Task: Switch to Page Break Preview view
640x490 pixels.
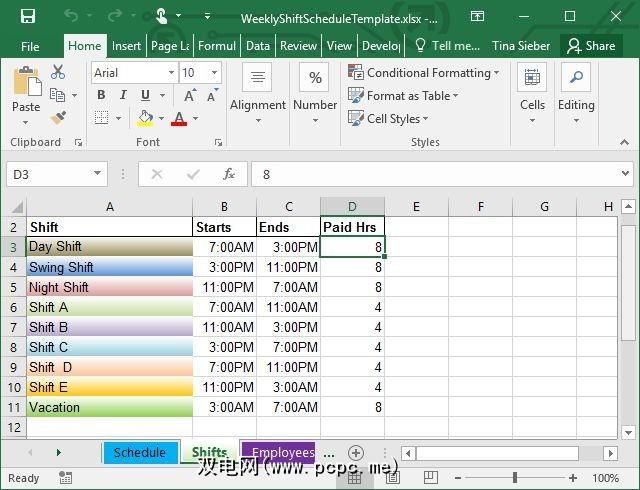Action: [x=431, y=477]
